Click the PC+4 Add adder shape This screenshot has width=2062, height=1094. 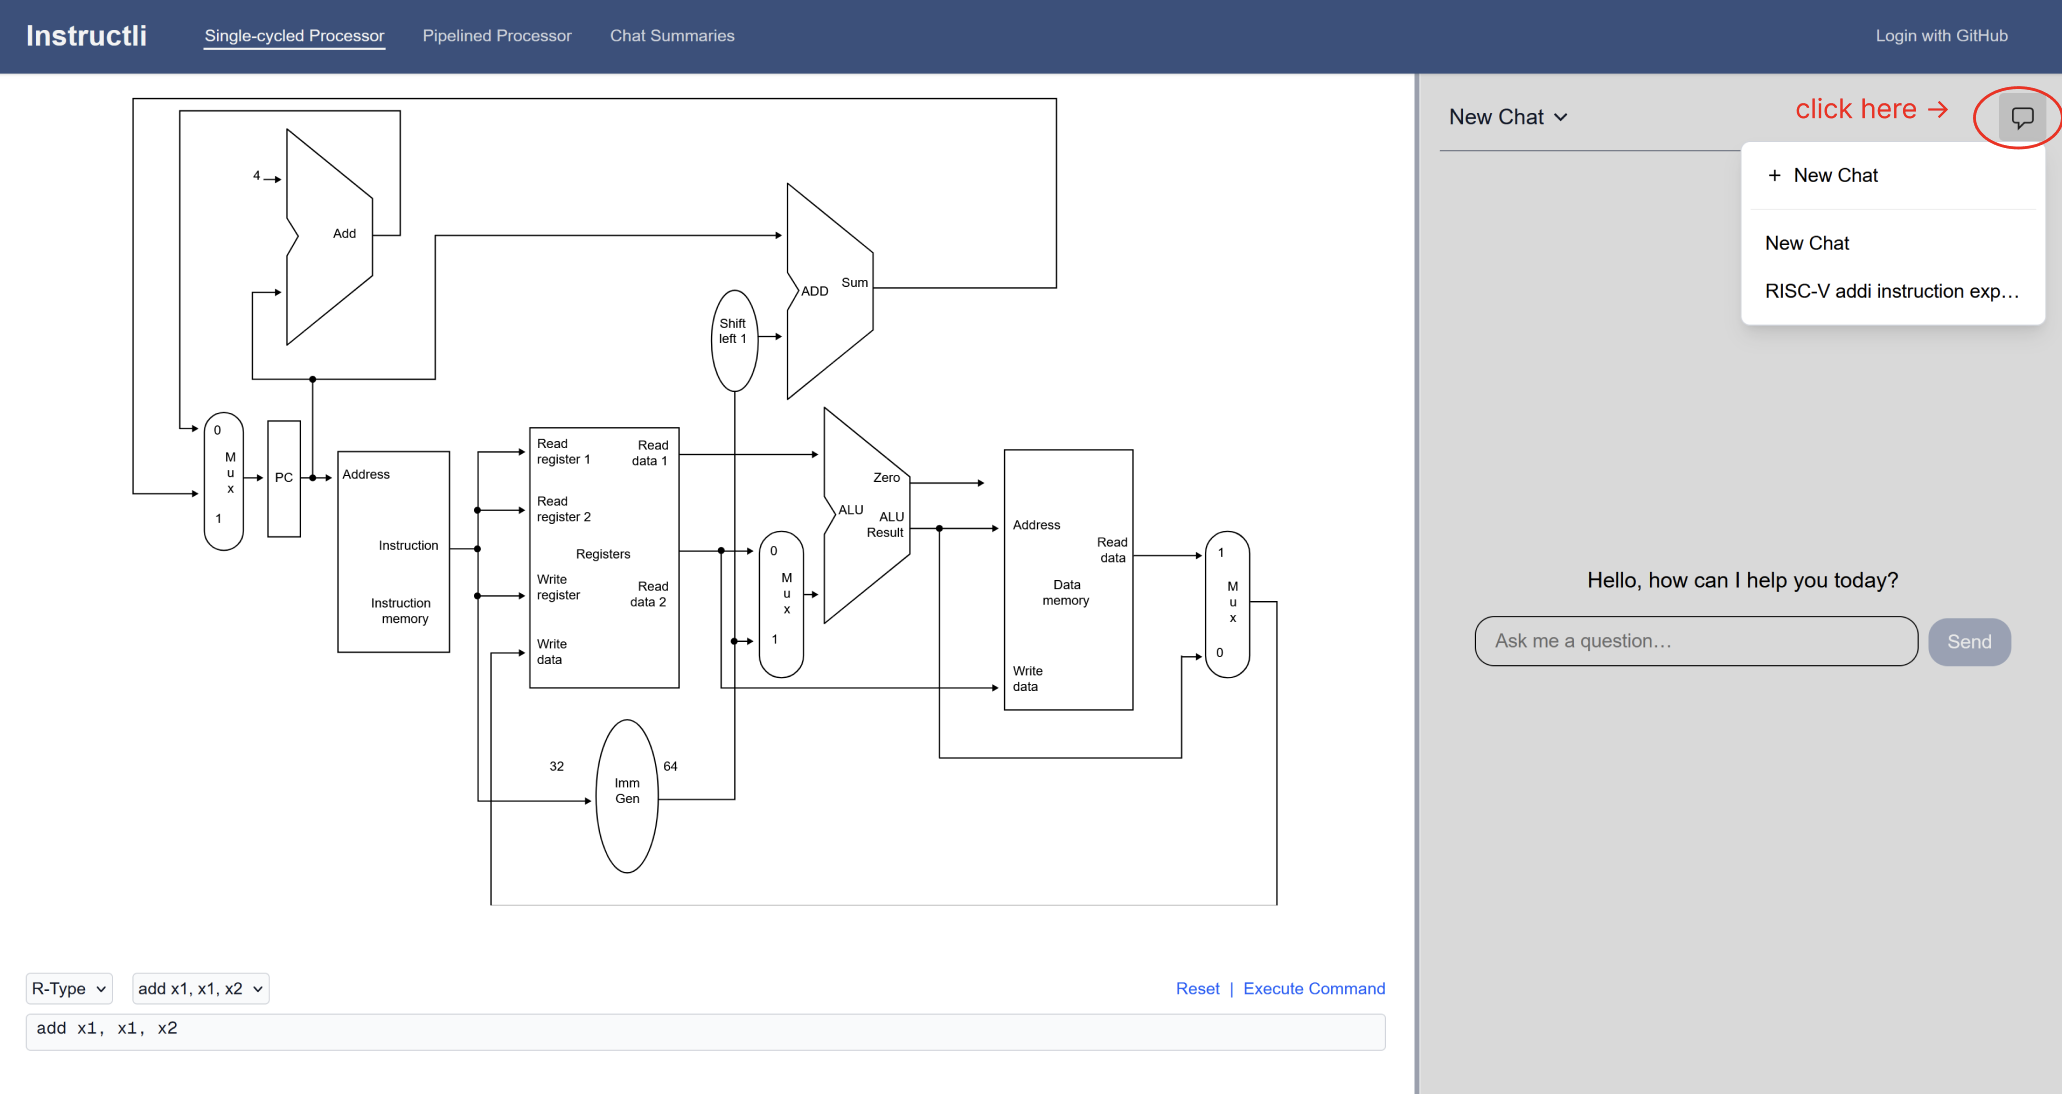tap(330, 237)
